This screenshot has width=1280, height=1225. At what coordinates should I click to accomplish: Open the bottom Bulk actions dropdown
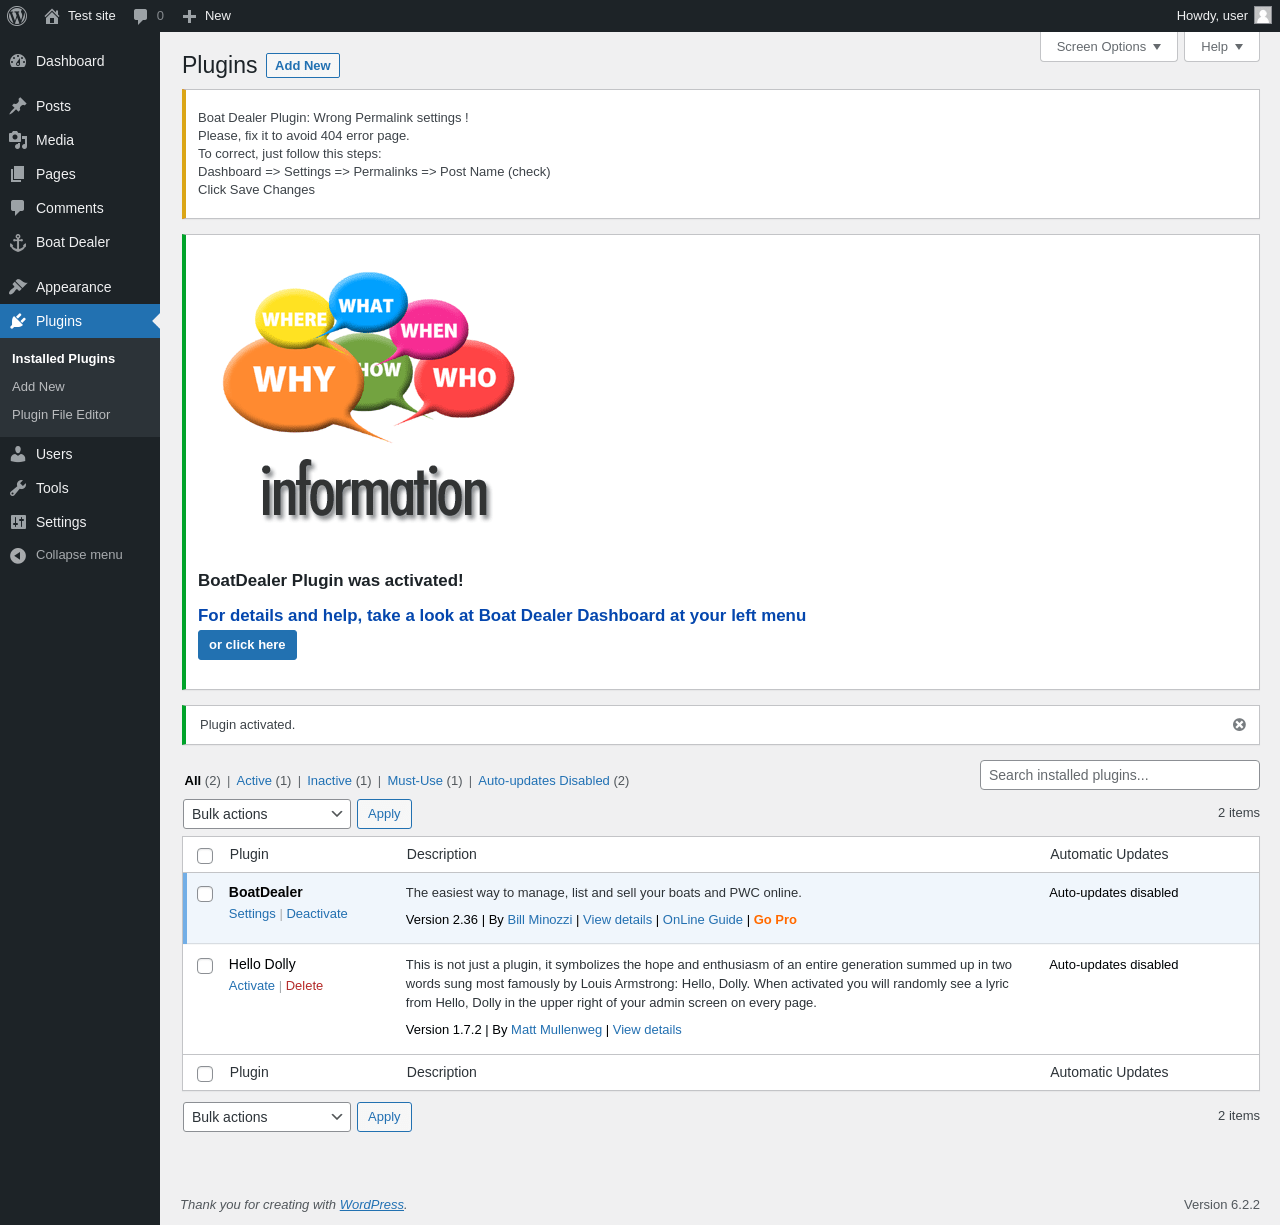pos(267,1117)
